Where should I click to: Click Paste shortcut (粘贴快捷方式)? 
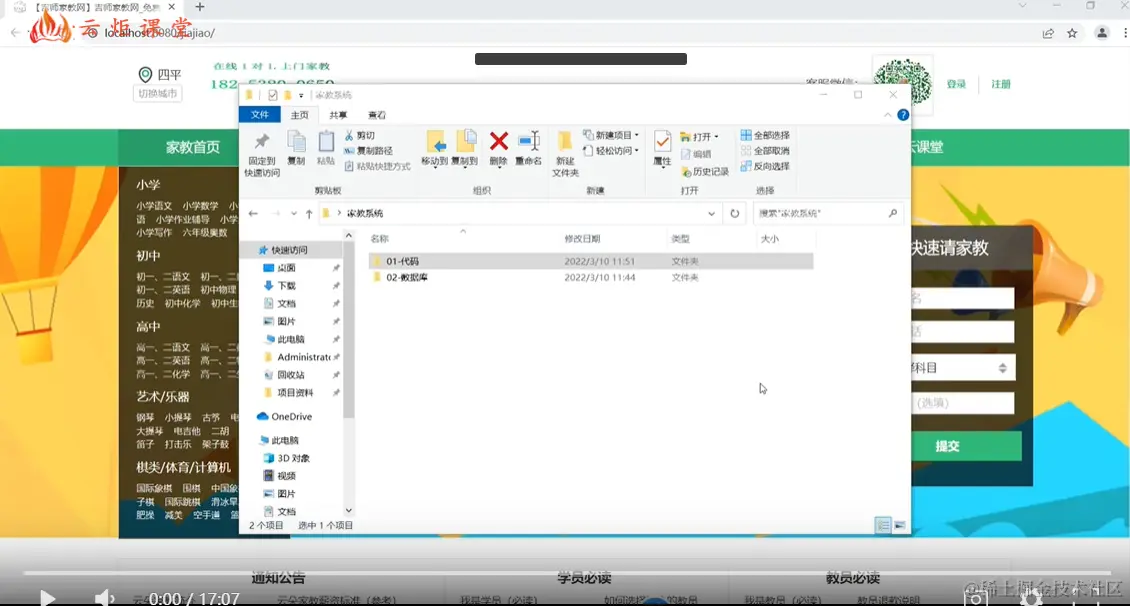coord(377,166)
